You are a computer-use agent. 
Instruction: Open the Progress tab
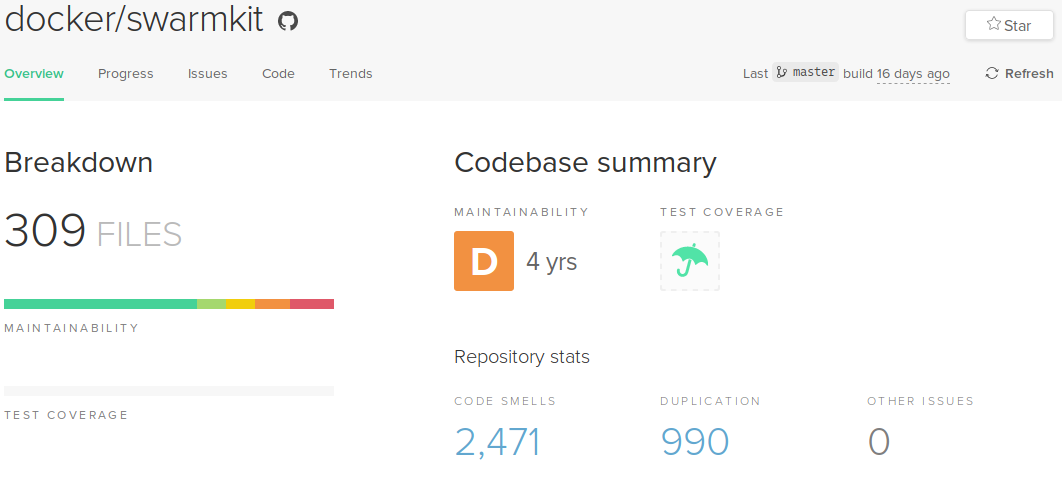(x=126, y=73)
